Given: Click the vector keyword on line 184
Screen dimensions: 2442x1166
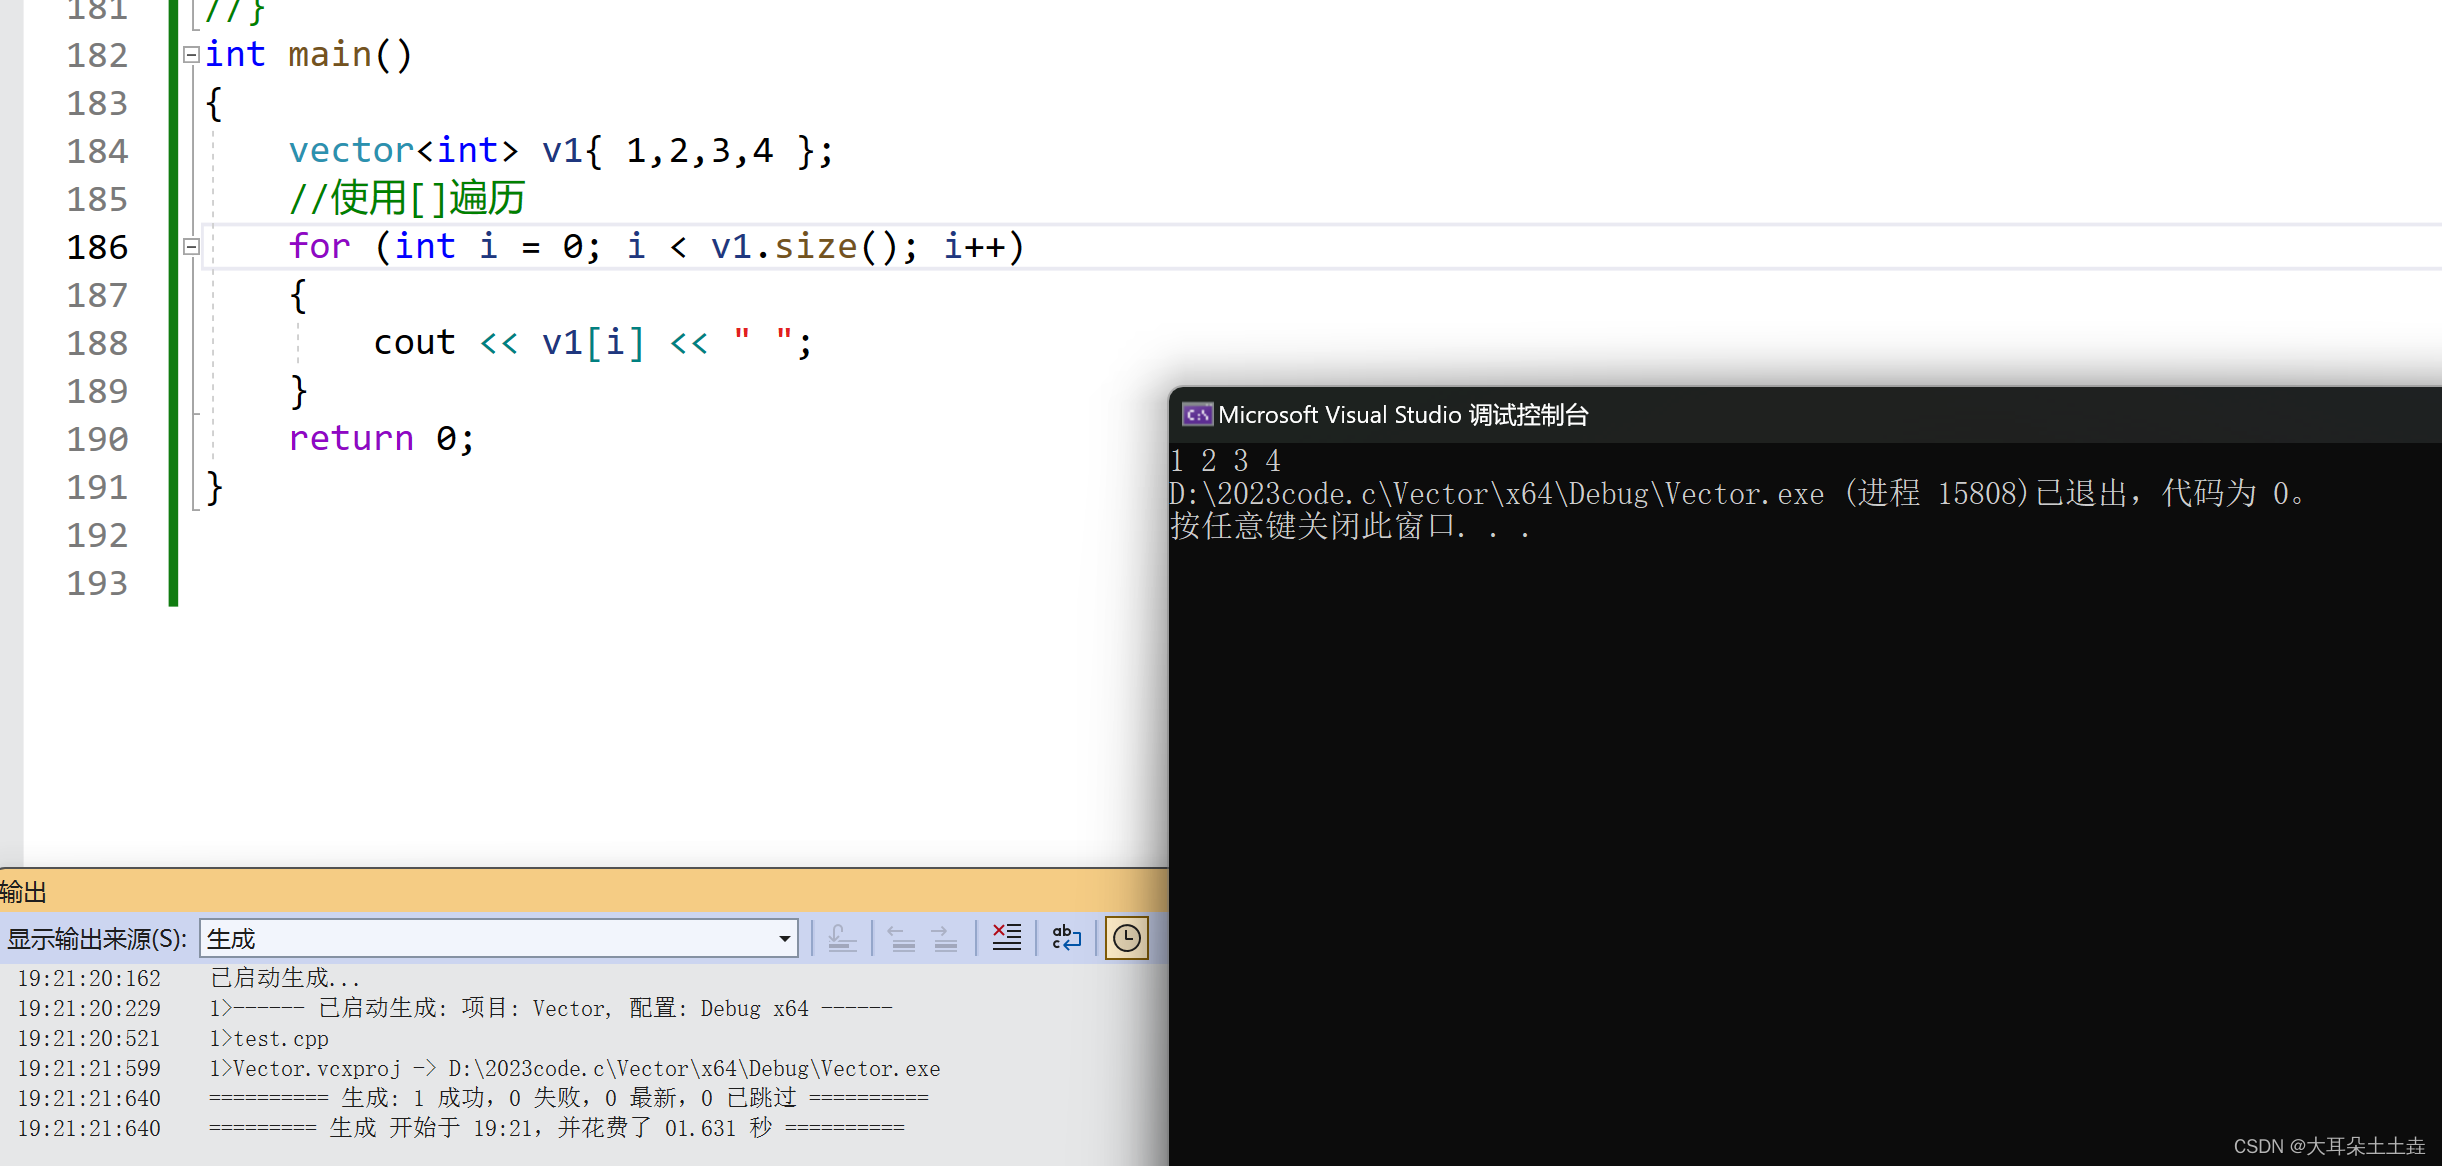Looking at the screenshot, I should coord(351,151).
